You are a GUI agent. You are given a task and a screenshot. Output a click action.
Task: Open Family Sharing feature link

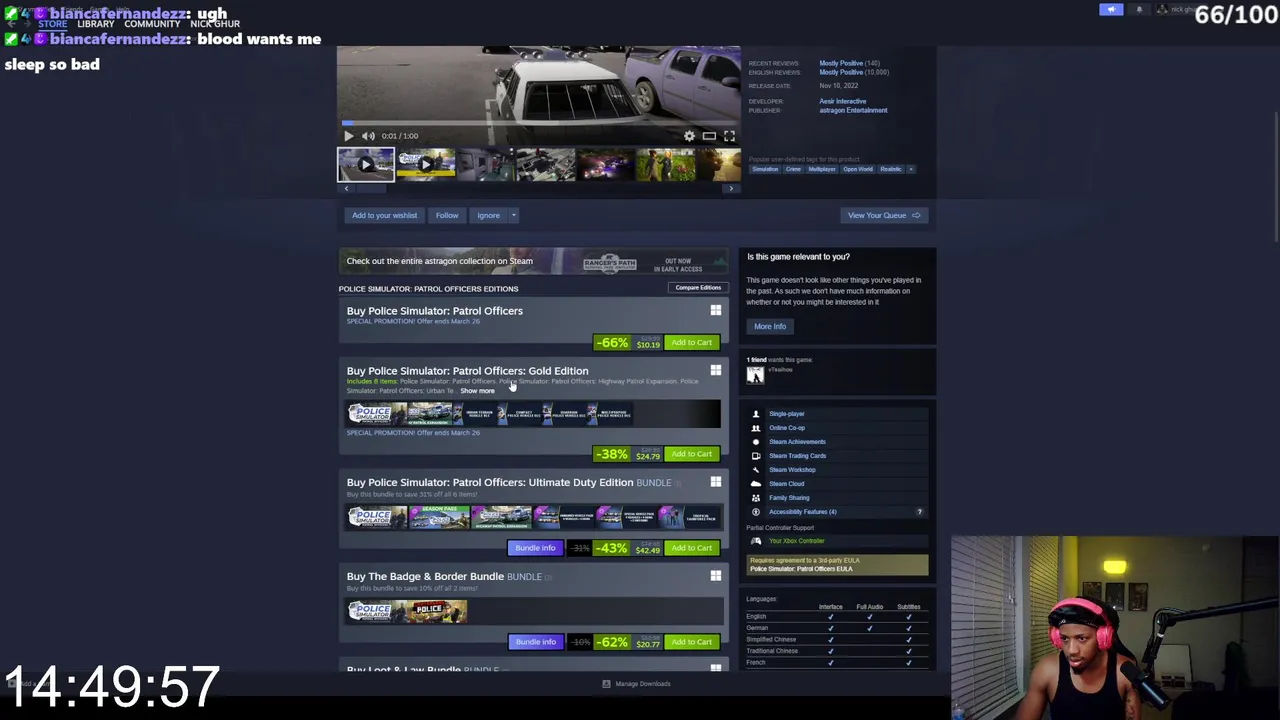click(x=789, y=498)
